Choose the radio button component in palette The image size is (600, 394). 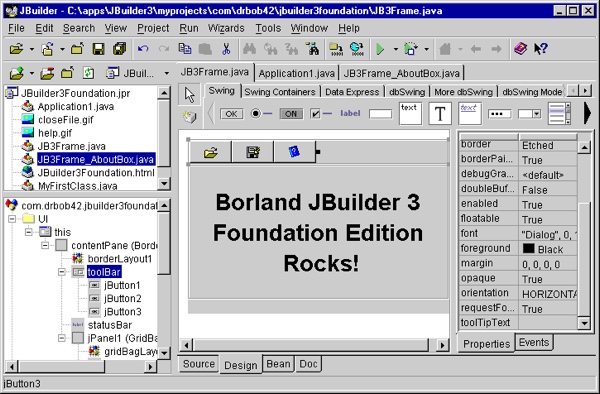click(261, 114)
